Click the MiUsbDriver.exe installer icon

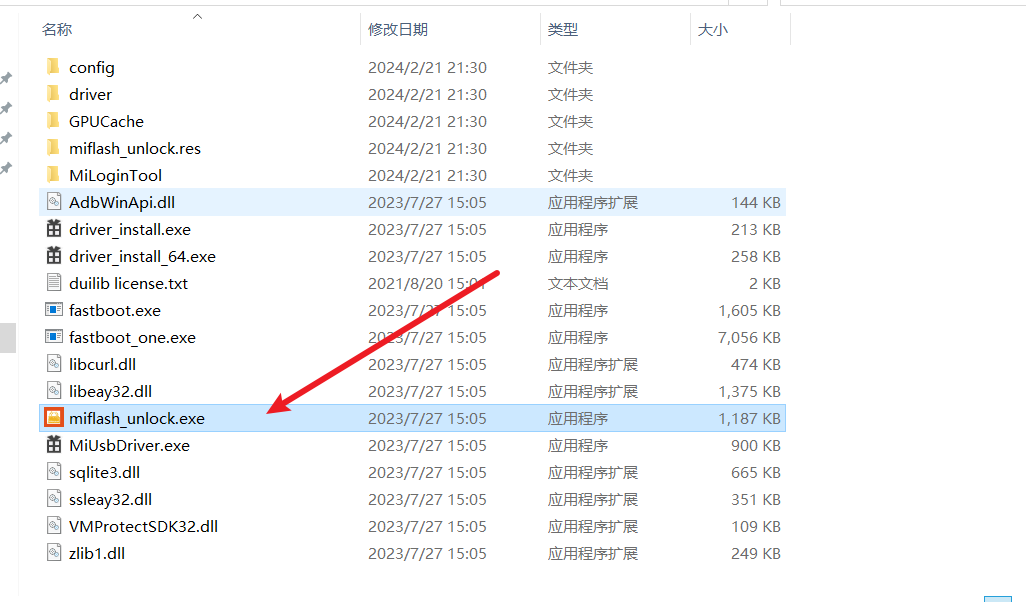[x=54, y=444]
